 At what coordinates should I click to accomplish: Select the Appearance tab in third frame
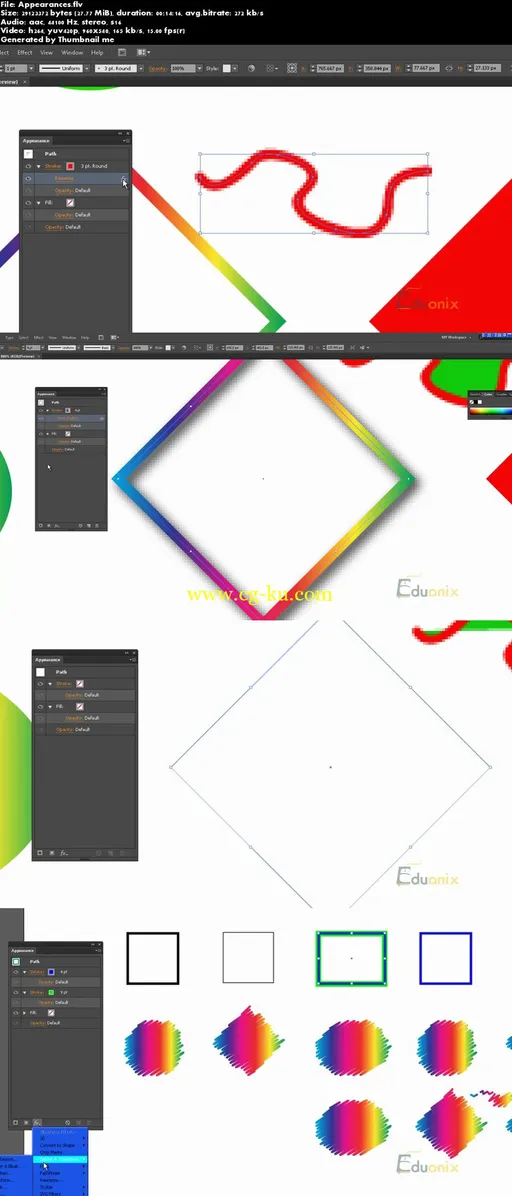click(48, 659)
